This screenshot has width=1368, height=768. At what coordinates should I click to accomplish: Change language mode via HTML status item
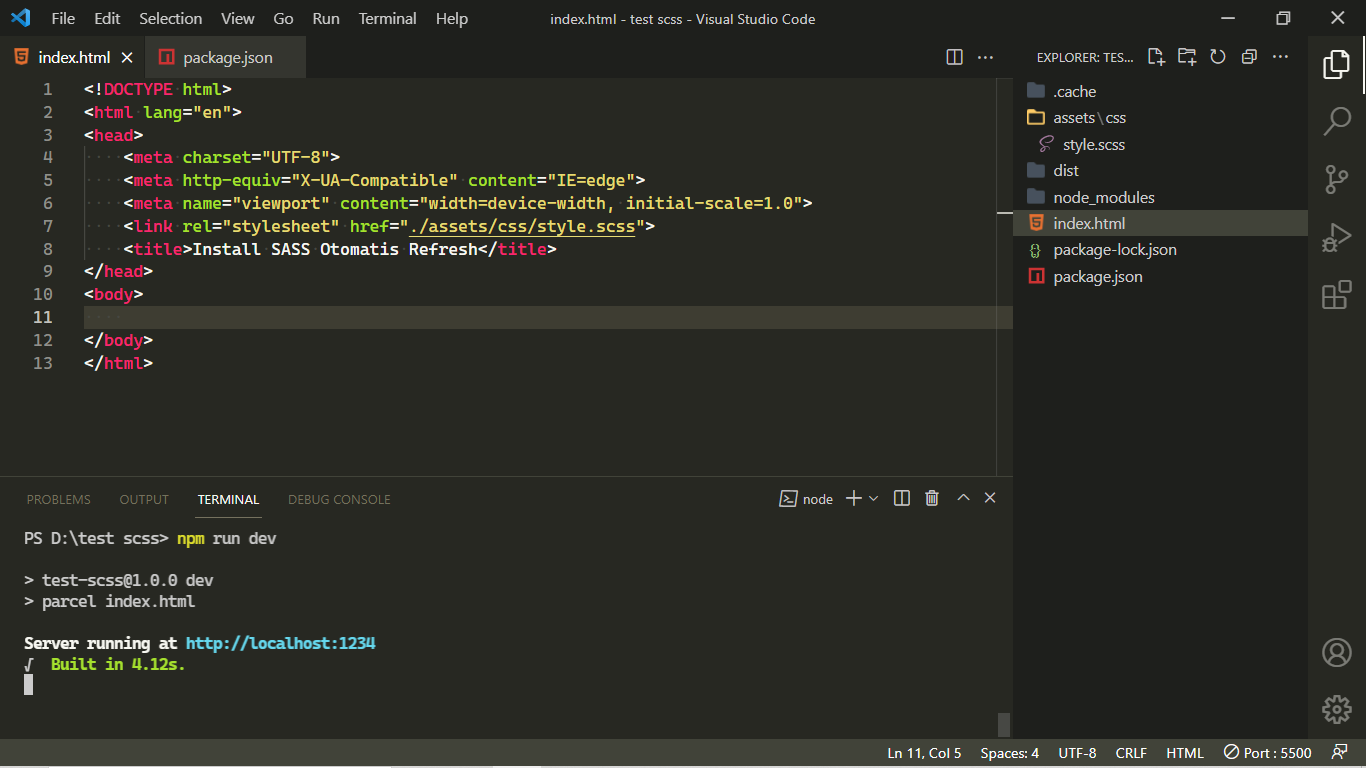click(x=1185, y=753)
